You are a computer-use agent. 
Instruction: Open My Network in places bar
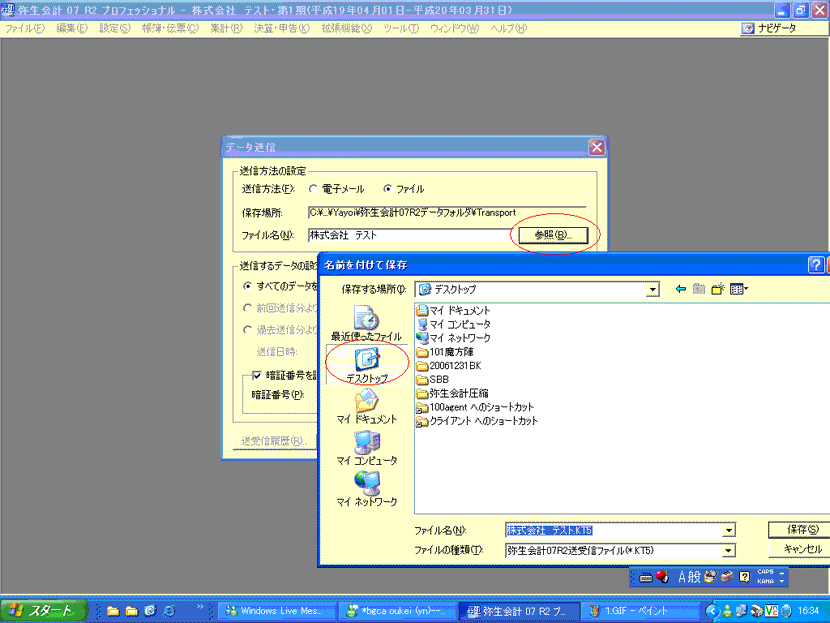[366, 488]
